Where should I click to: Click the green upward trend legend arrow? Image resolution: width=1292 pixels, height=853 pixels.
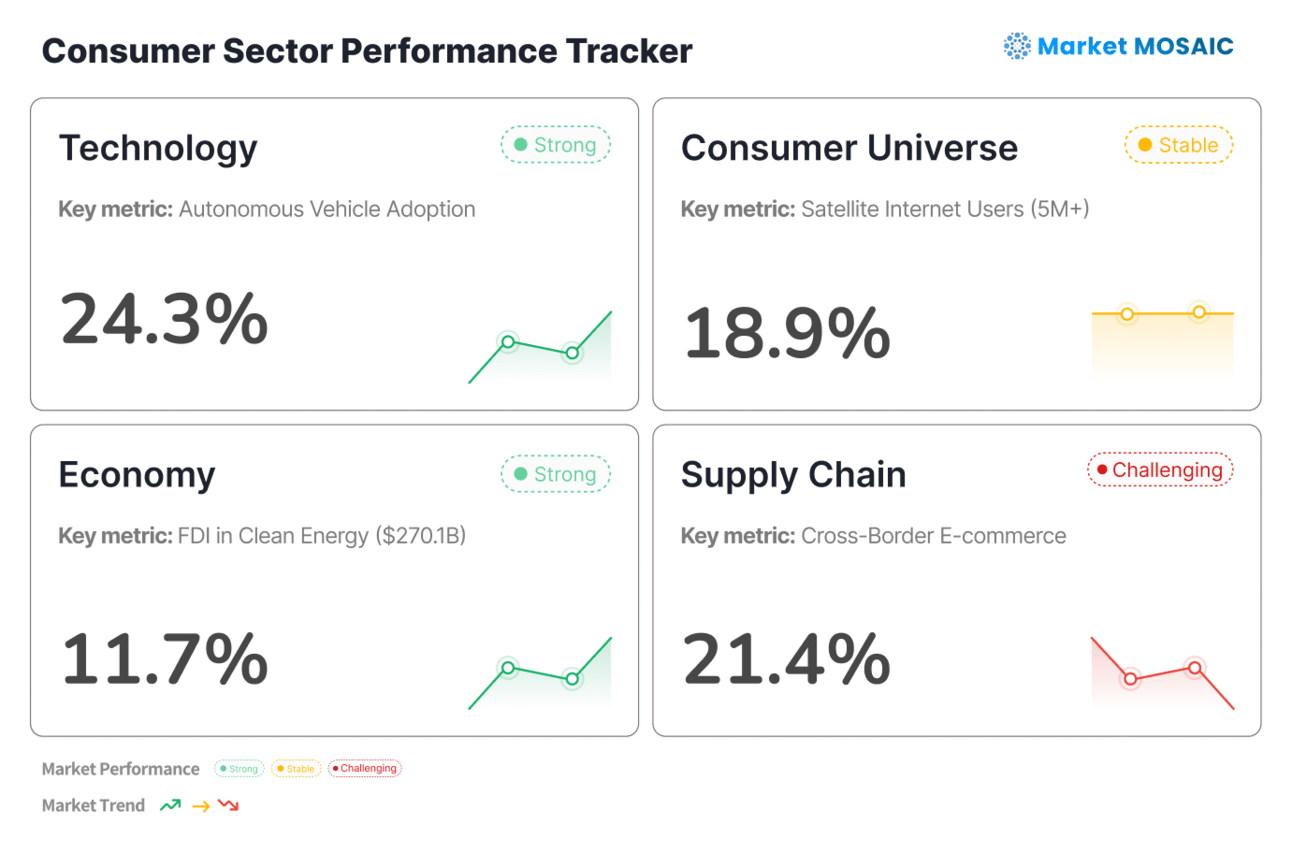point(171,805)
